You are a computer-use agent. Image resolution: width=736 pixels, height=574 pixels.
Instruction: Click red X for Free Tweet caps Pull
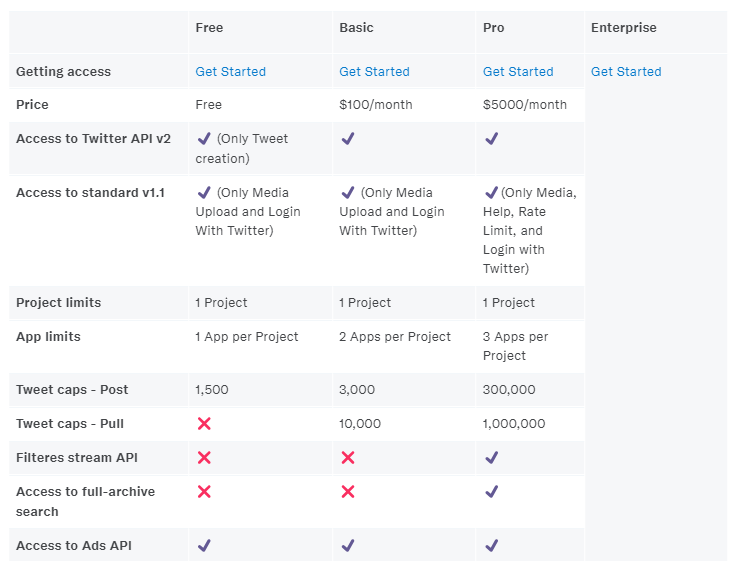coord(204,423)
